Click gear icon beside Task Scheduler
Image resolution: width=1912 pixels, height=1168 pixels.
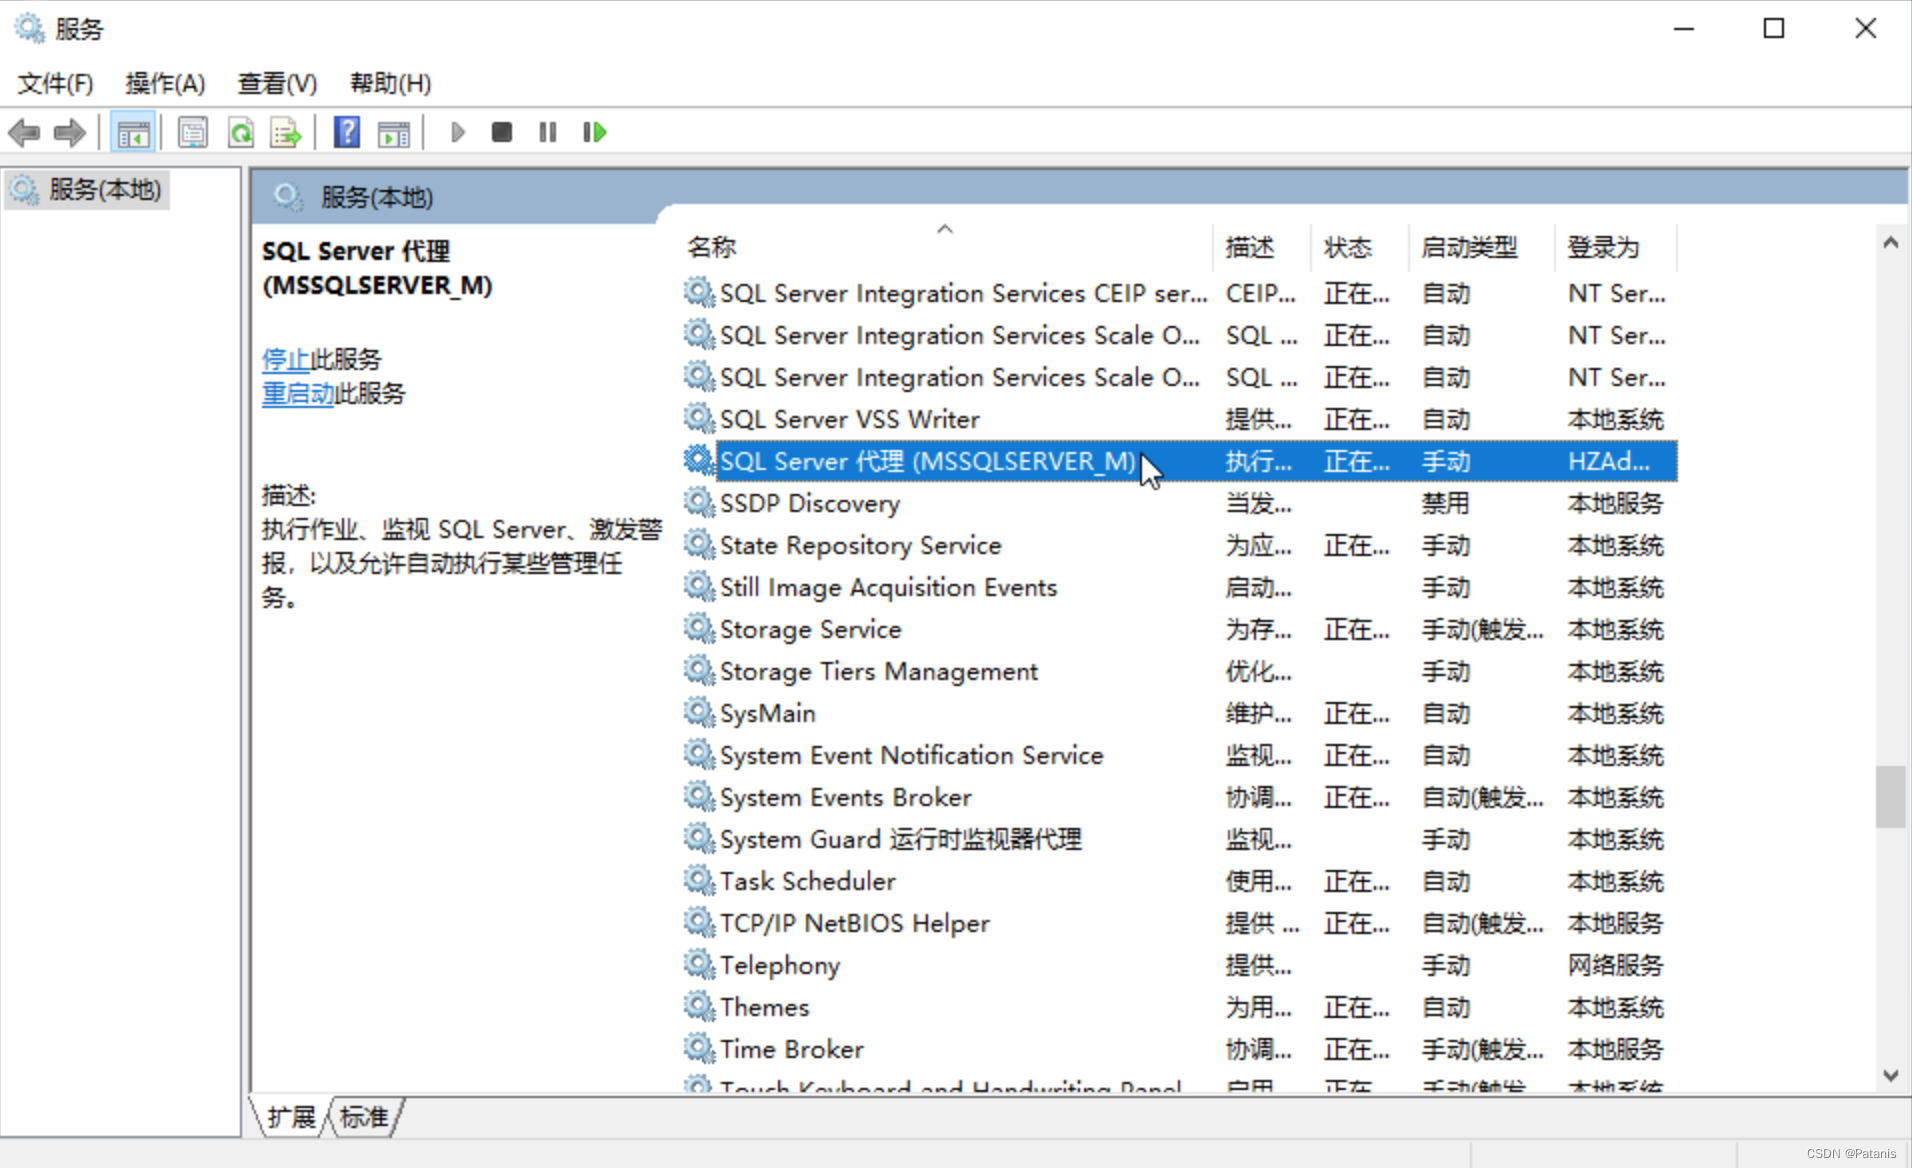point(699,879)
